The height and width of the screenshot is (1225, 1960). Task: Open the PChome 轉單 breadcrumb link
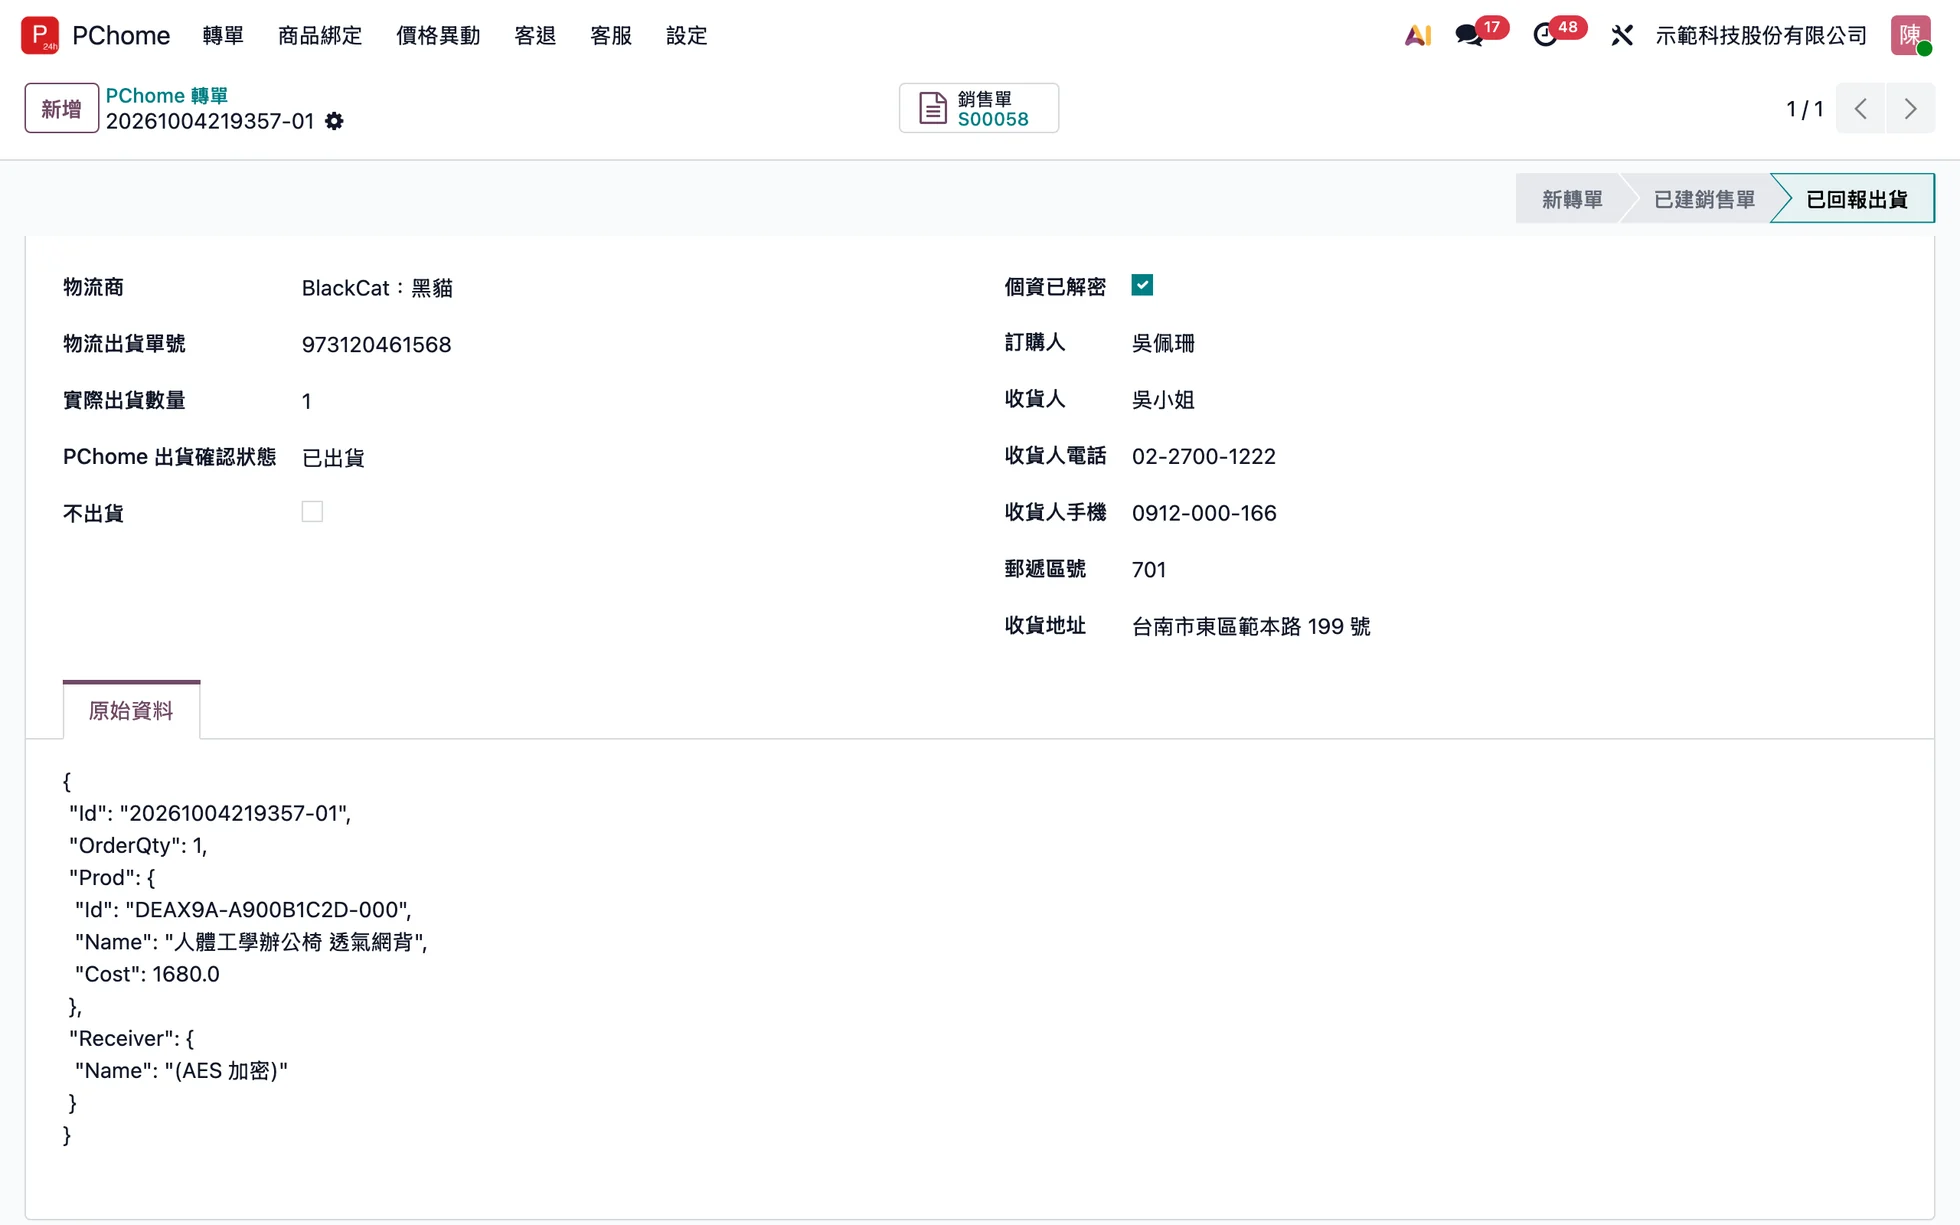click(167, 95)
